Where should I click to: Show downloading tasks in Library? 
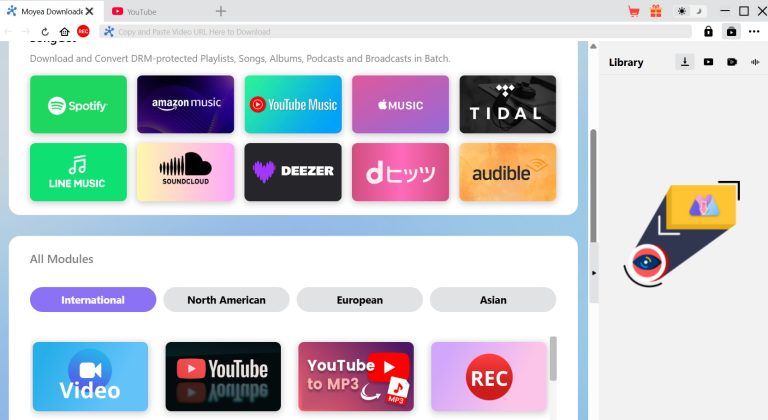[x=685, y=62]
